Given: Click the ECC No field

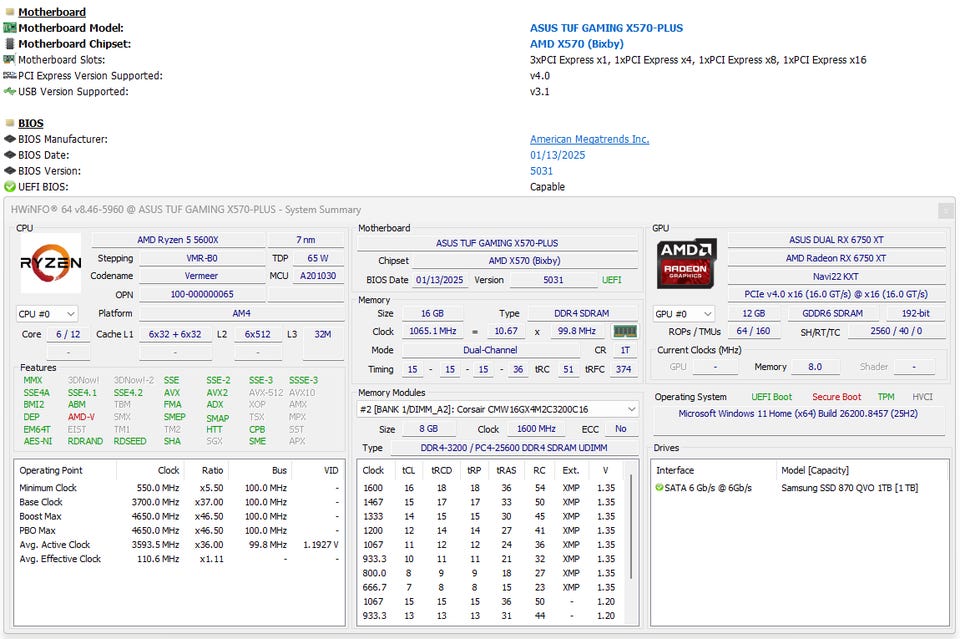Looking at the screenshot, I should [621, 429].
